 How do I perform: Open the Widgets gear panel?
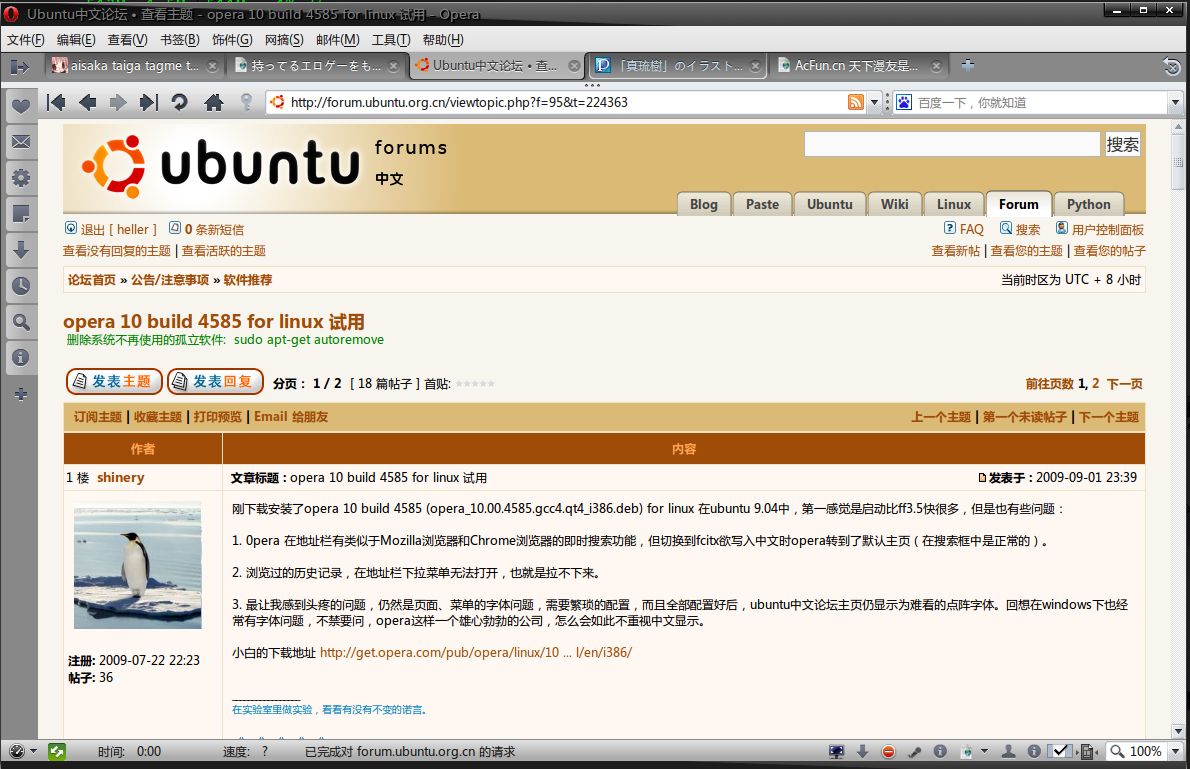pyautogui.click(x=20, y=178)
